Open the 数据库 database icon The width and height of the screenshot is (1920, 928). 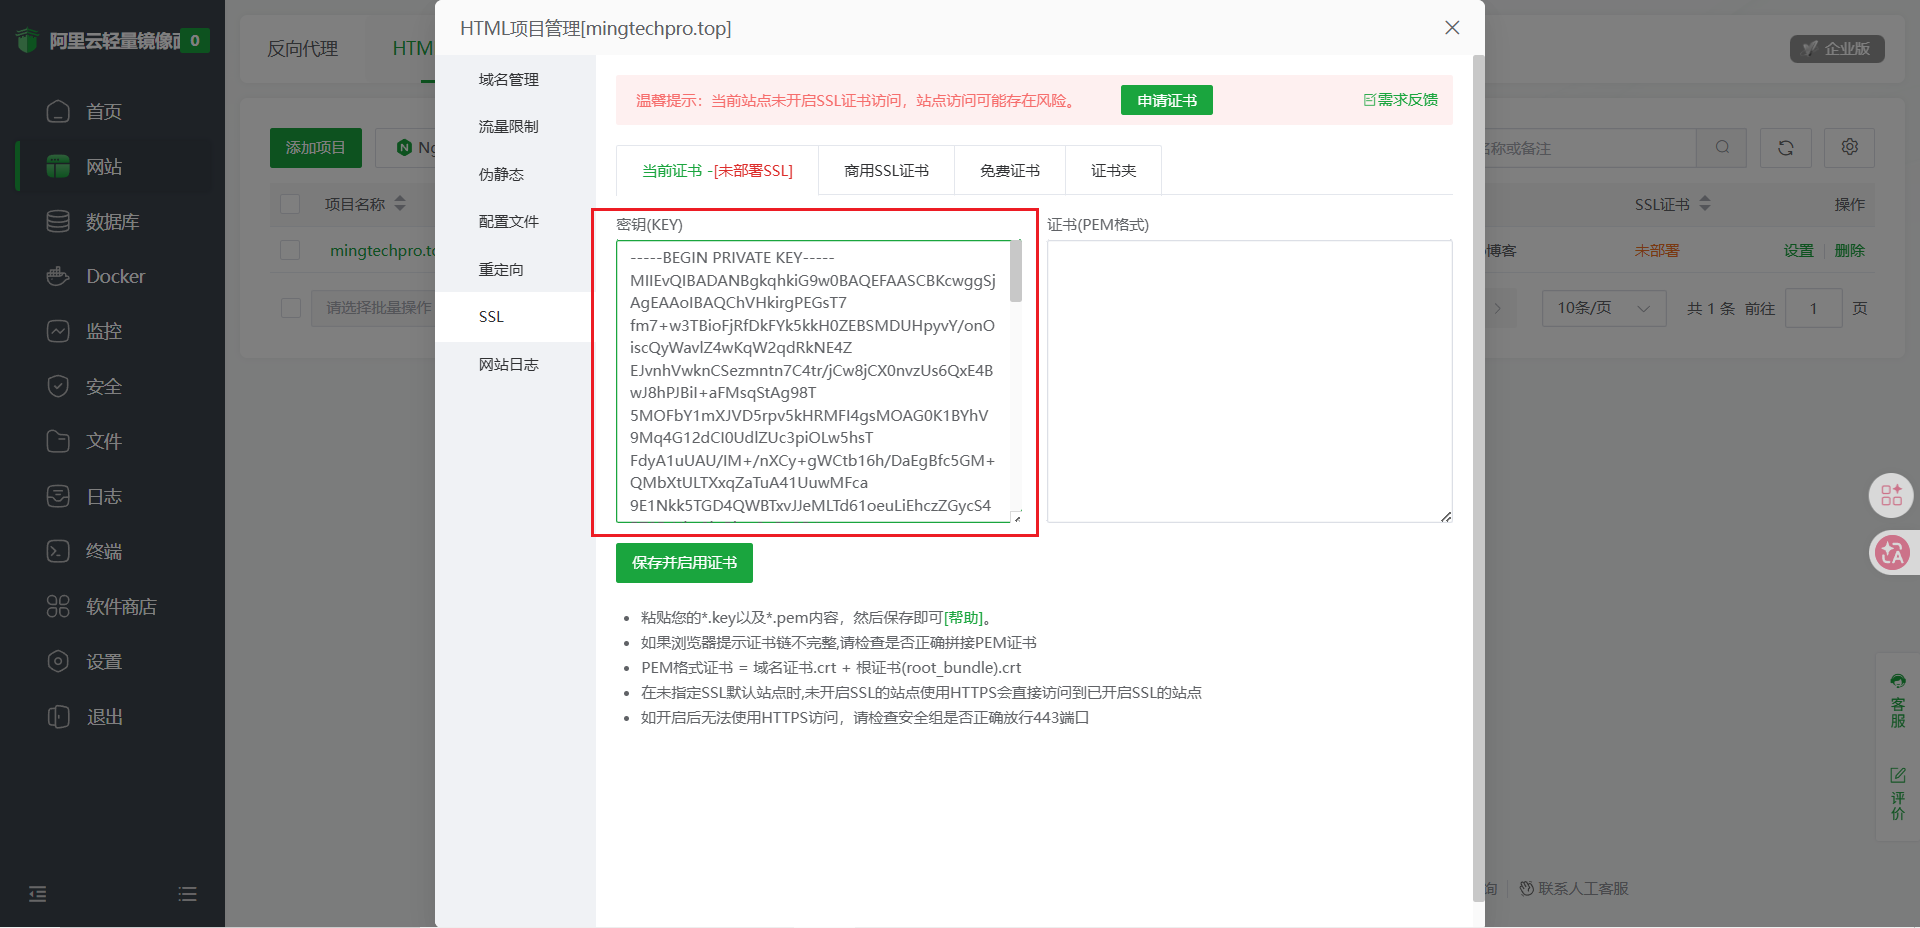click(x=58, y=221)
